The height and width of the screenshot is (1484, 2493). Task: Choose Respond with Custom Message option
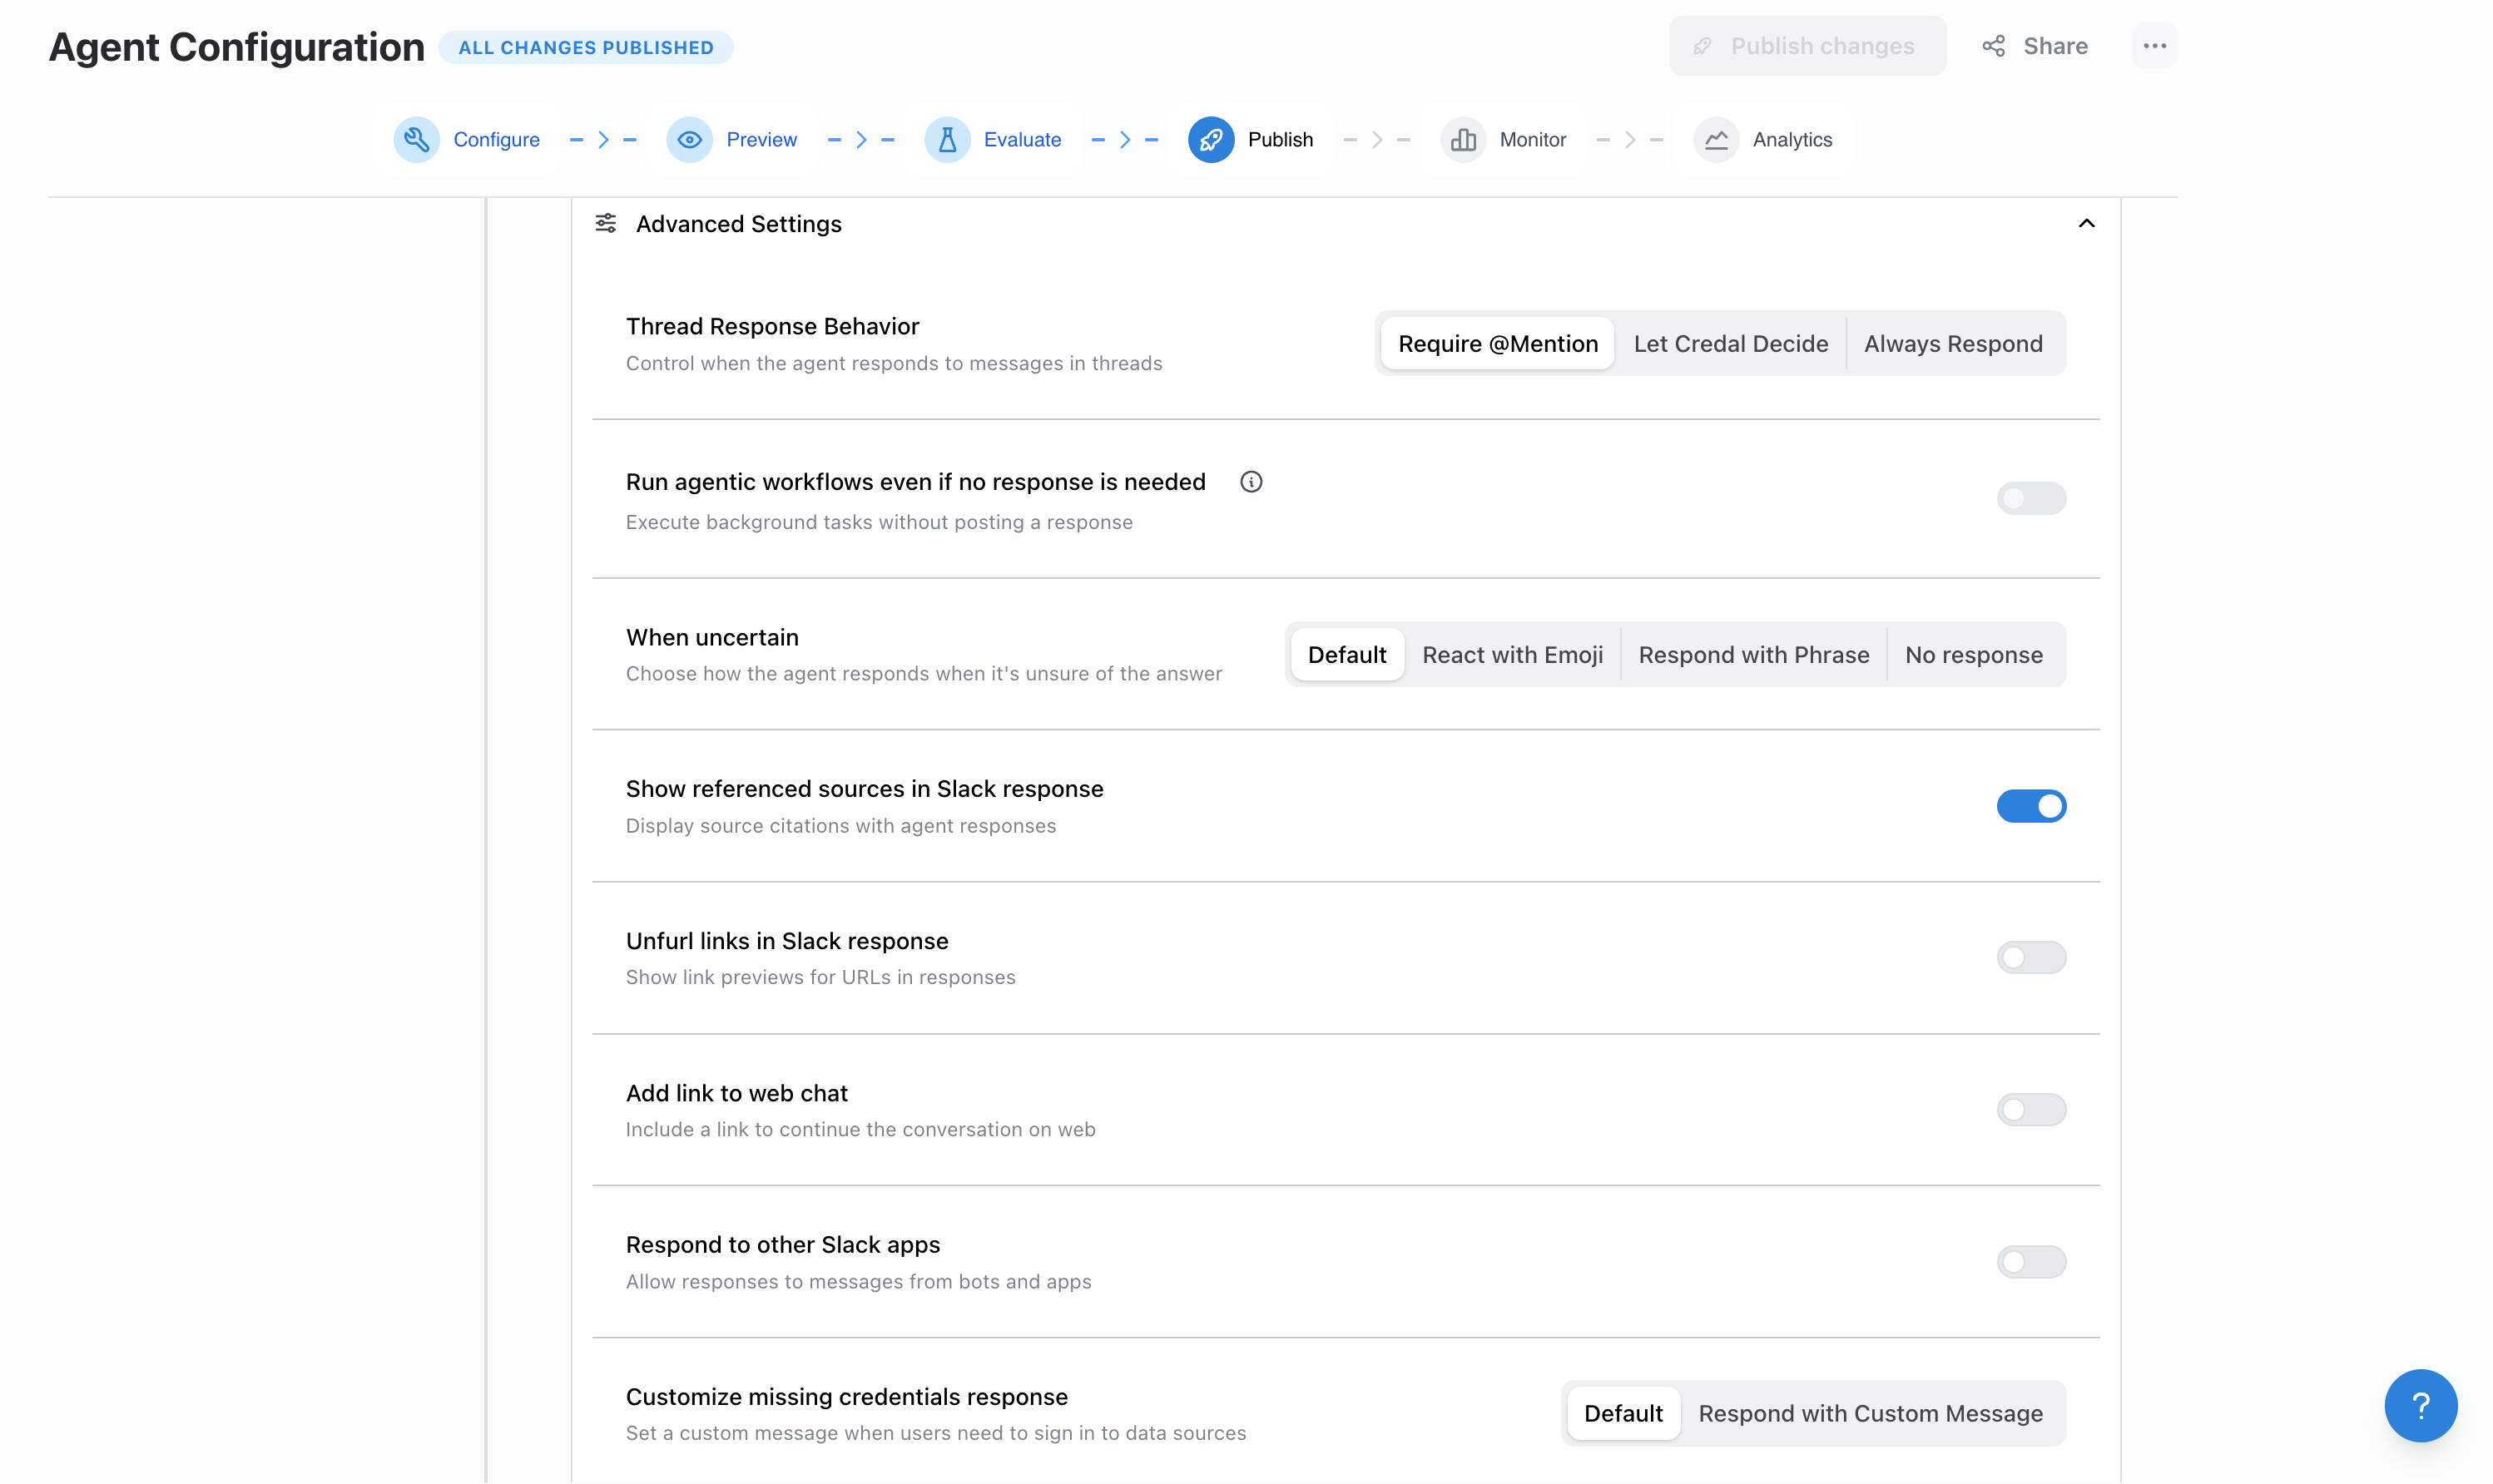pos(1870,1413)
